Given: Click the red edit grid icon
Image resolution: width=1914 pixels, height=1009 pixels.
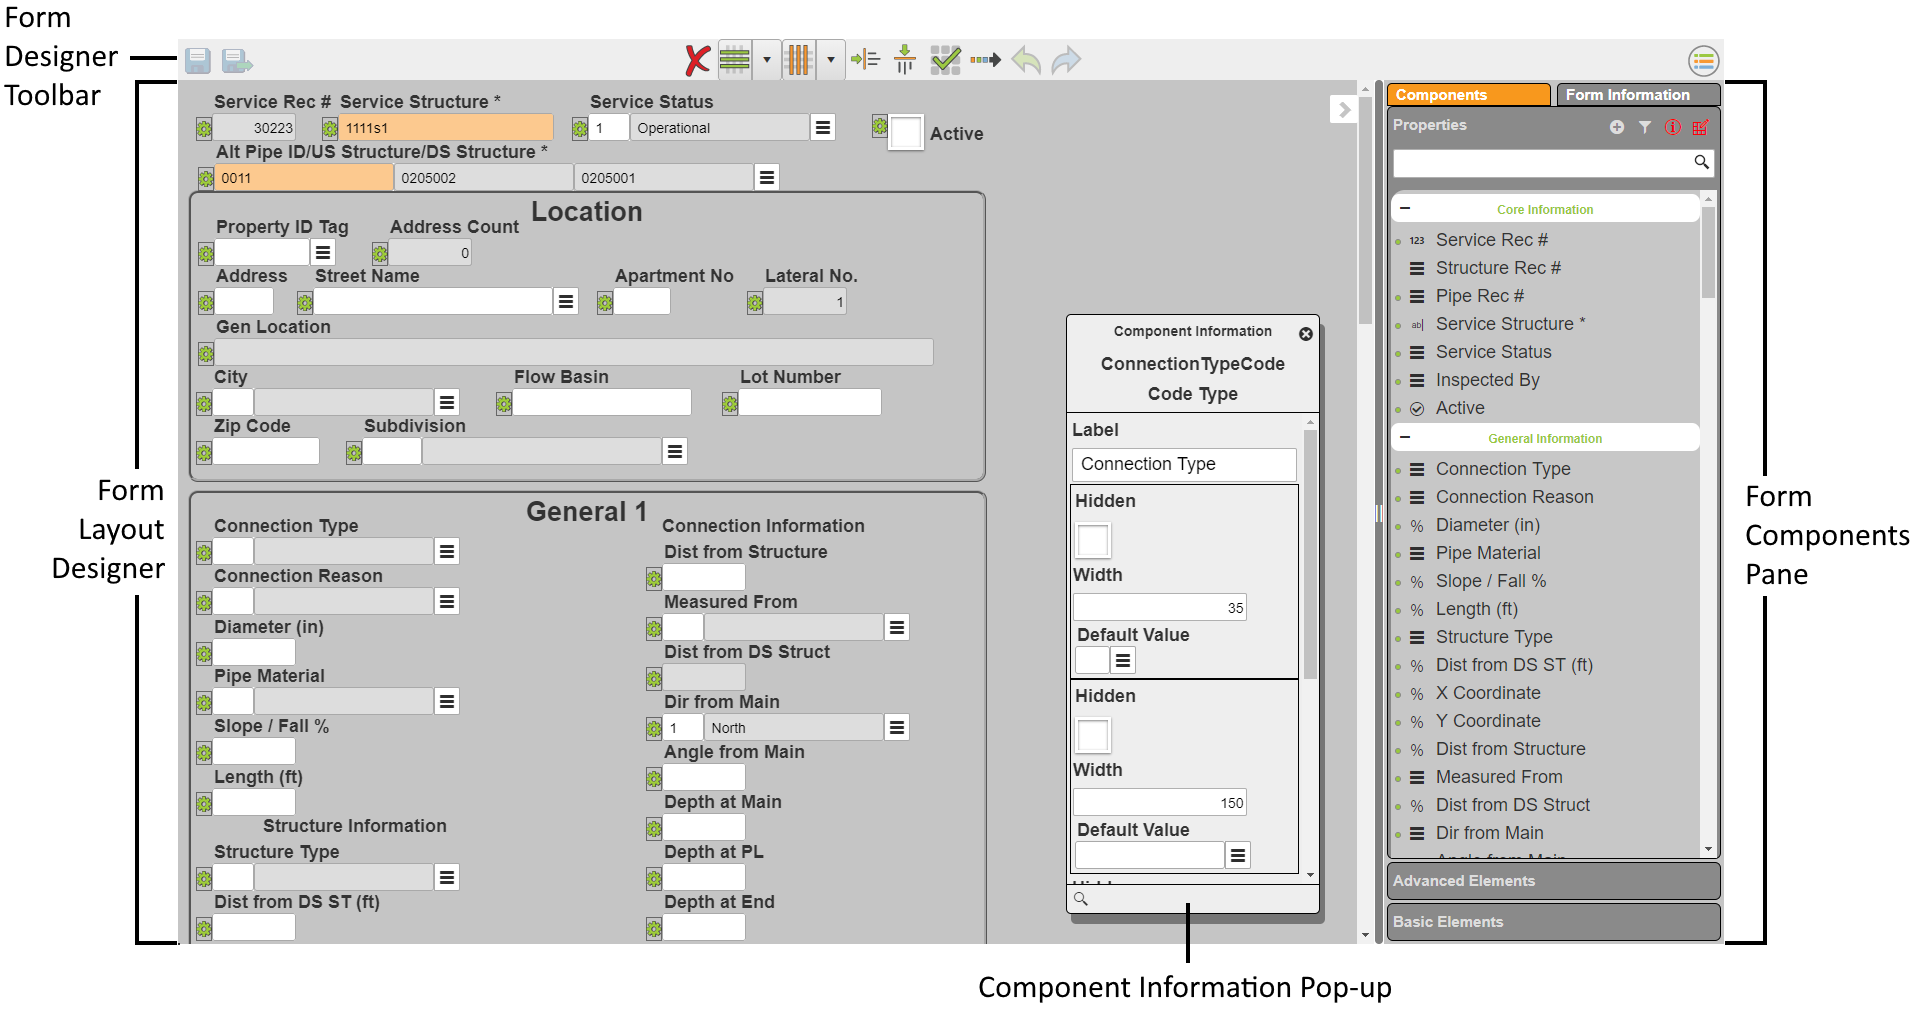Looking at the screenshot, I should (1701, 127).
